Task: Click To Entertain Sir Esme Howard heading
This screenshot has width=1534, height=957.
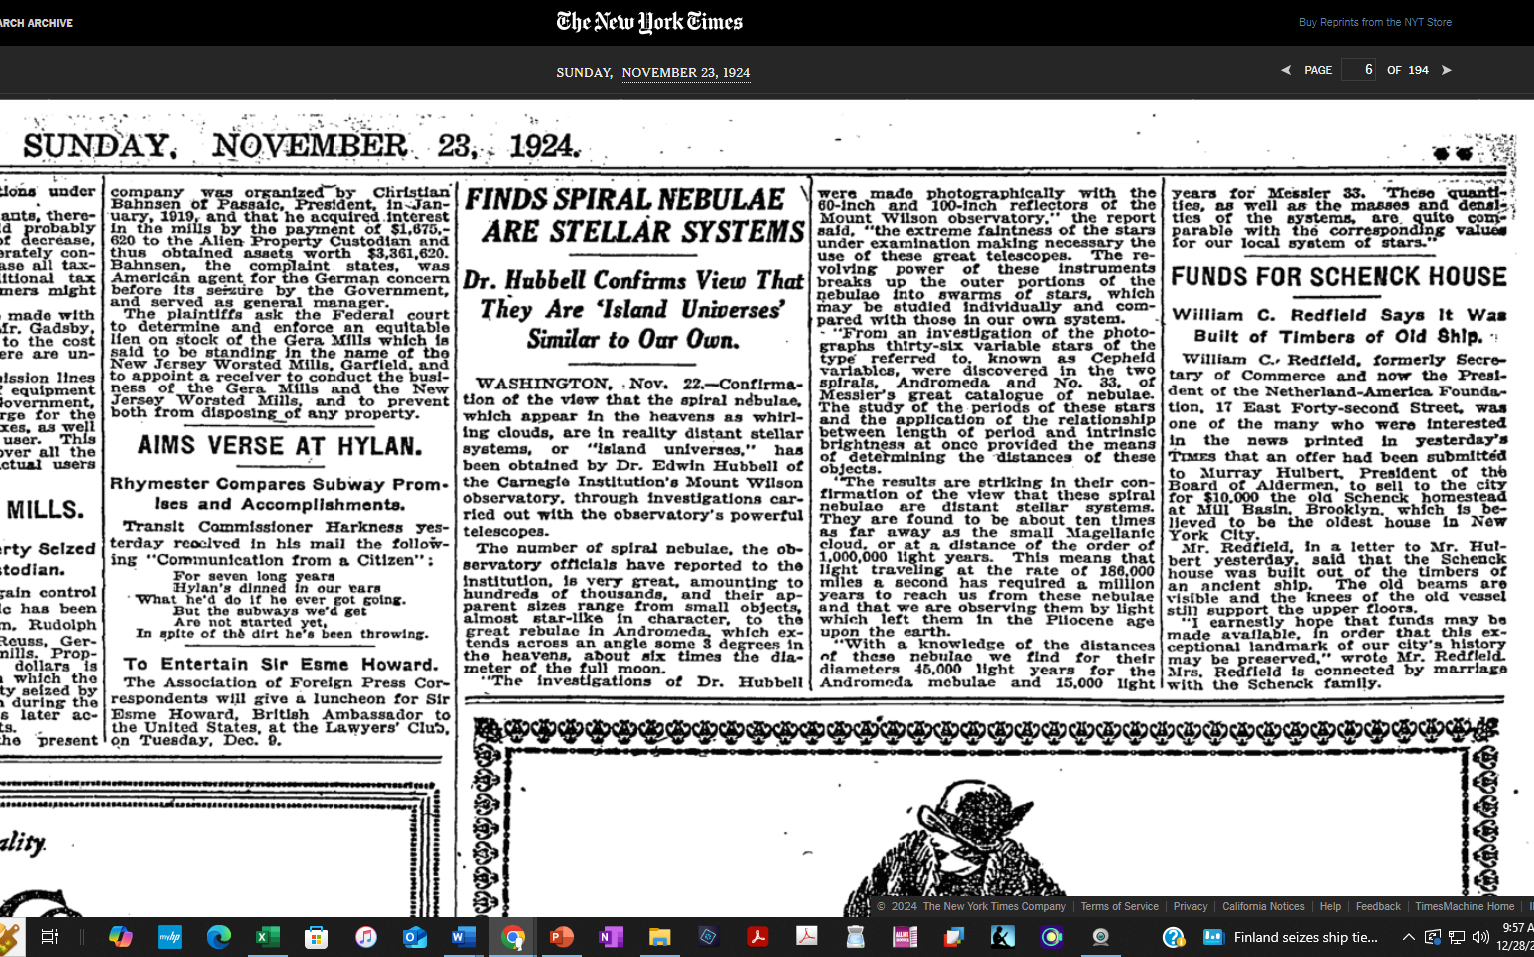Action: [281, 664]
